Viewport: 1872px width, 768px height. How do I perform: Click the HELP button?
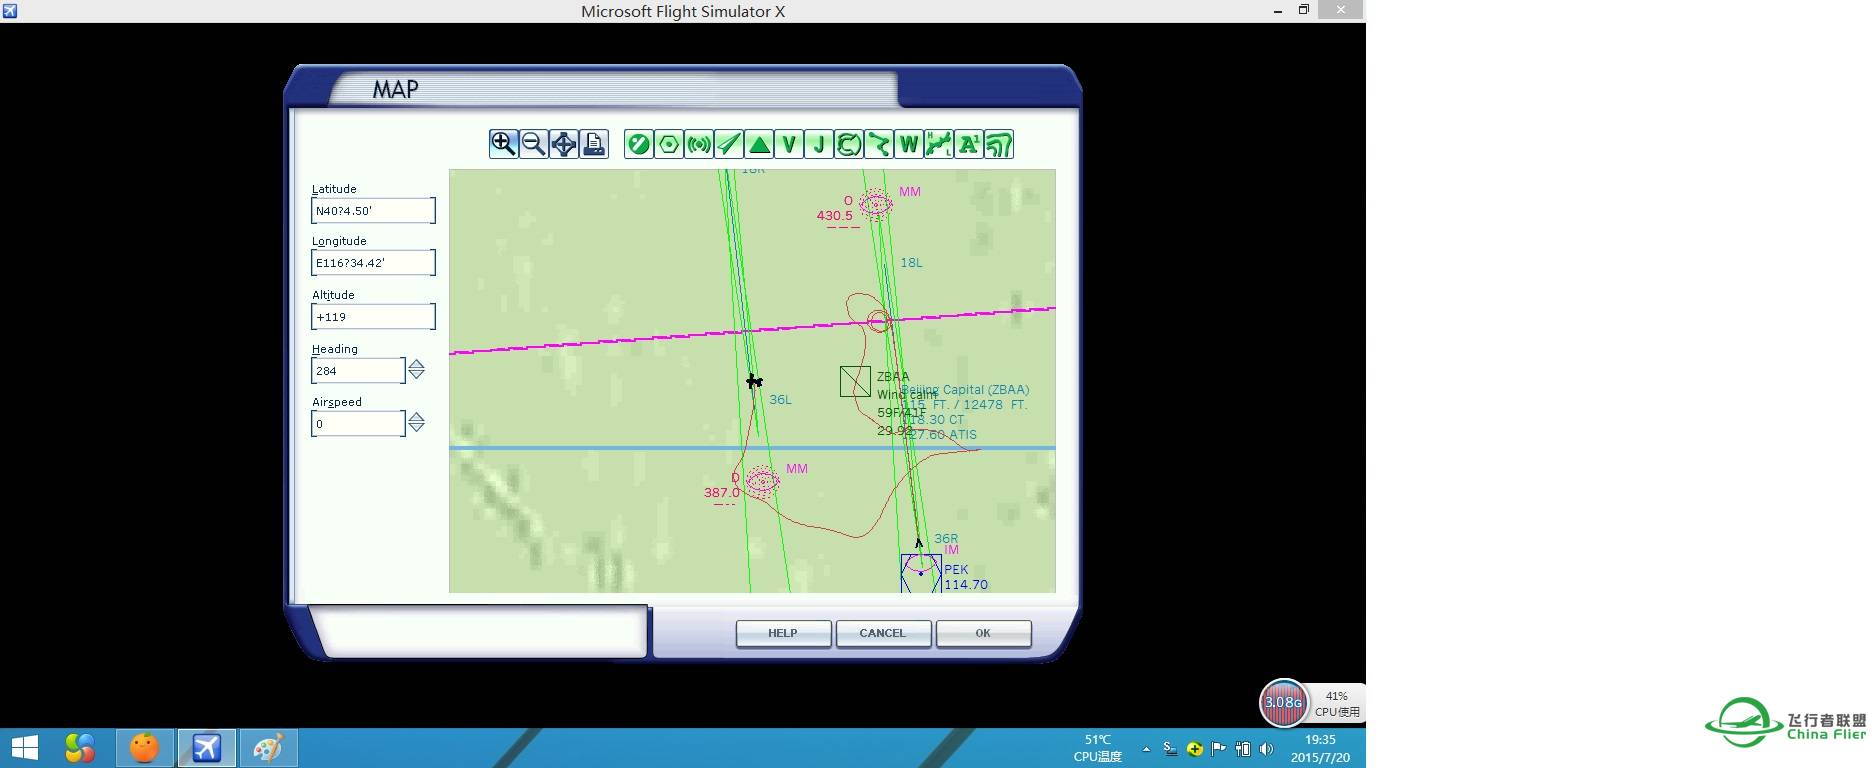pos(783,634)
